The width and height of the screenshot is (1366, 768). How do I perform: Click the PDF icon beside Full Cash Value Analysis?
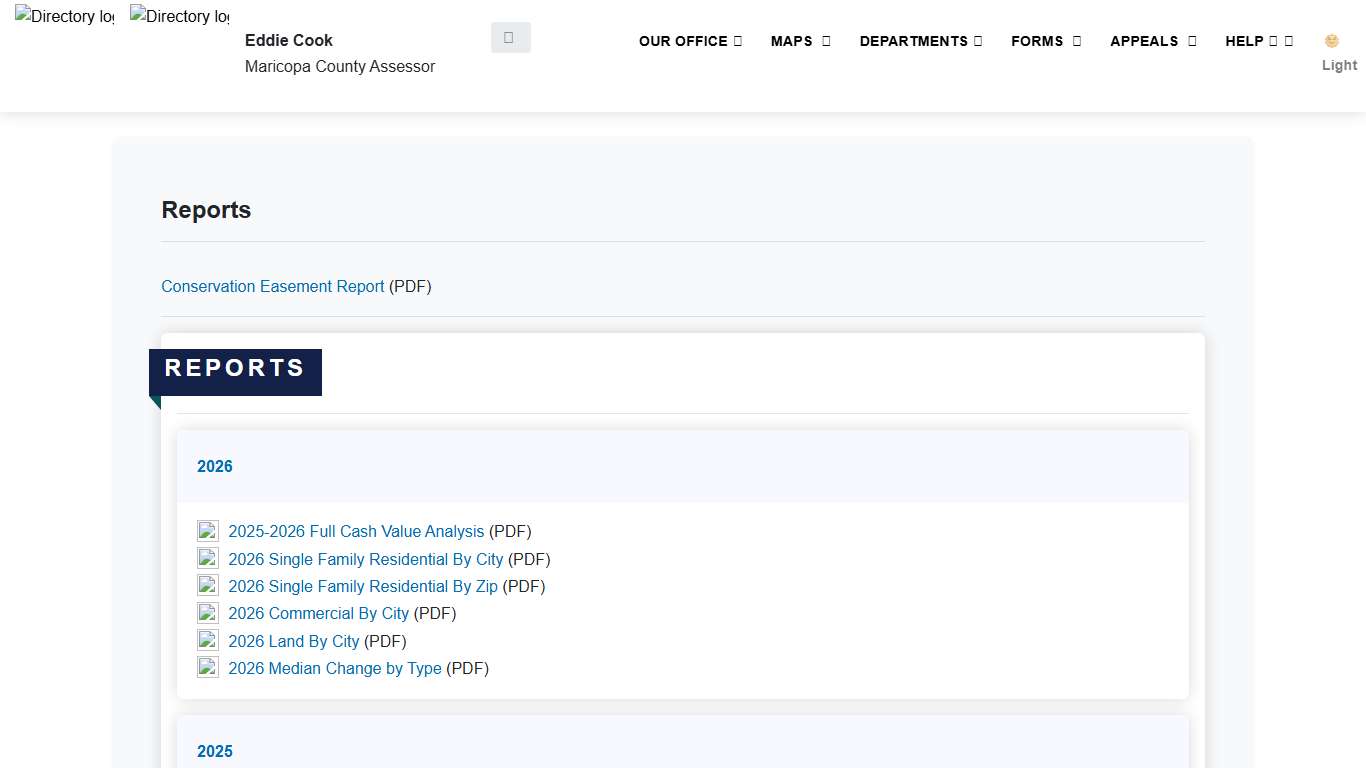point(208,531)
